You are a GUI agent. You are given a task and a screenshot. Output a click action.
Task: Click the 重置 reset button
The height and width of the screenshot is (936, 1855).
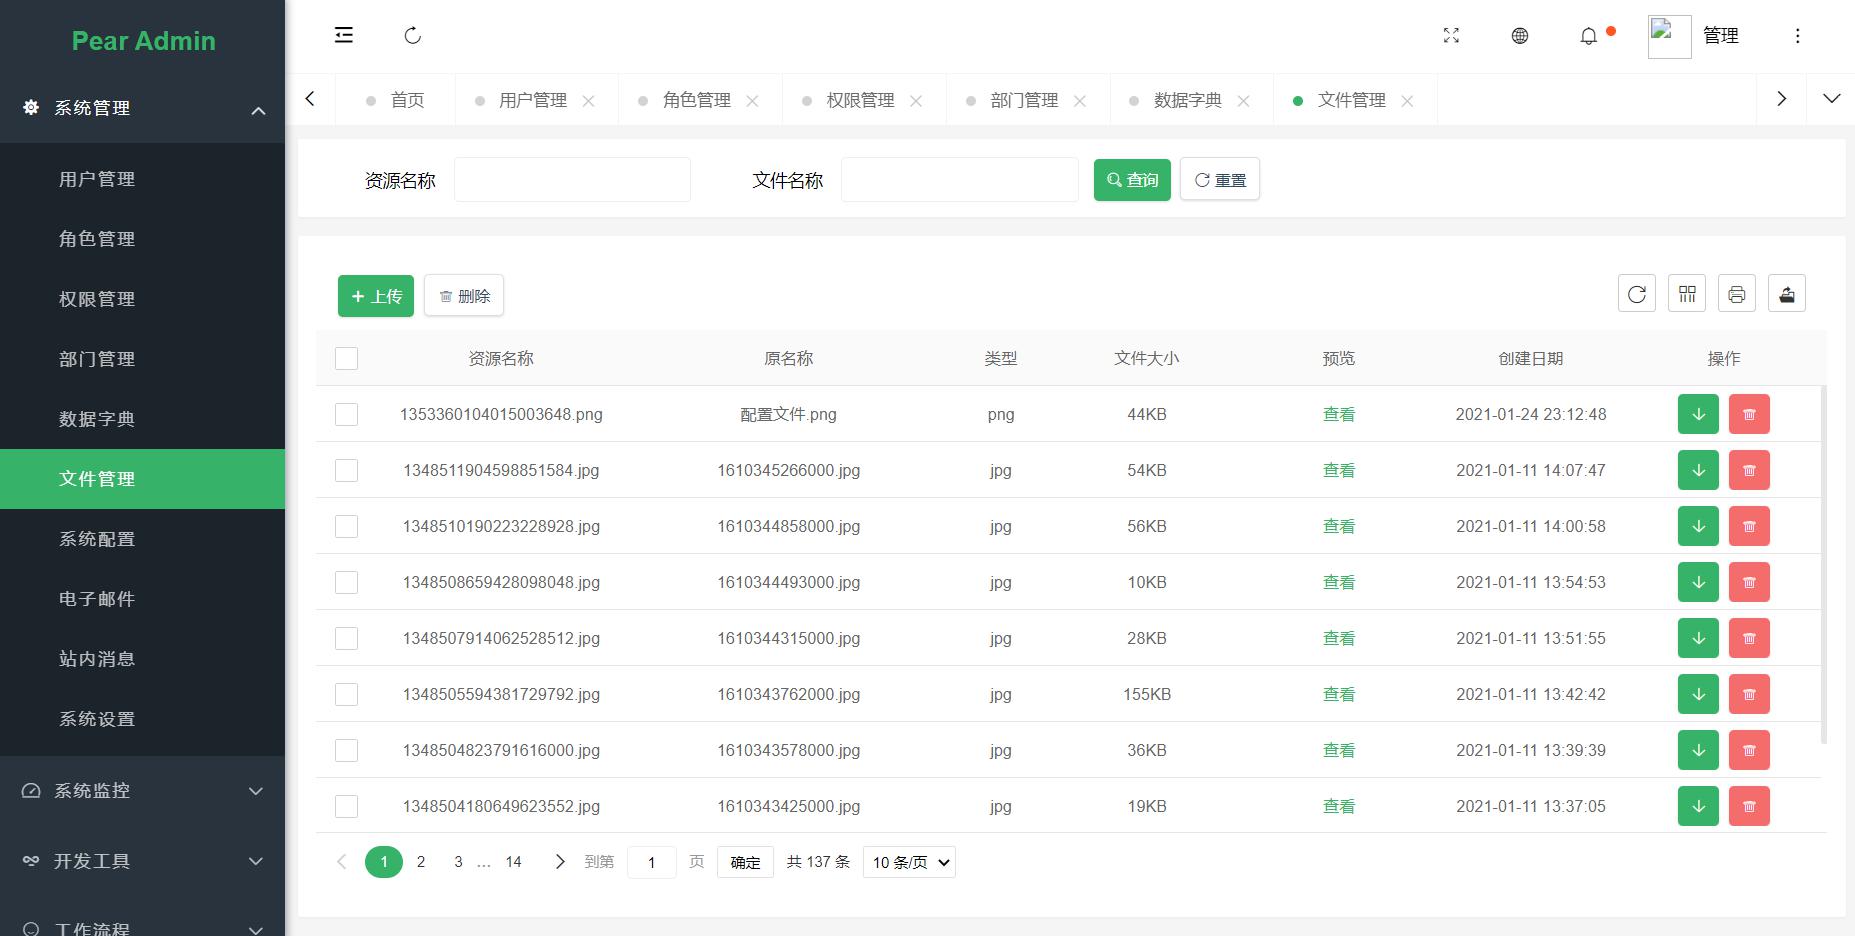pos(1220,180)
